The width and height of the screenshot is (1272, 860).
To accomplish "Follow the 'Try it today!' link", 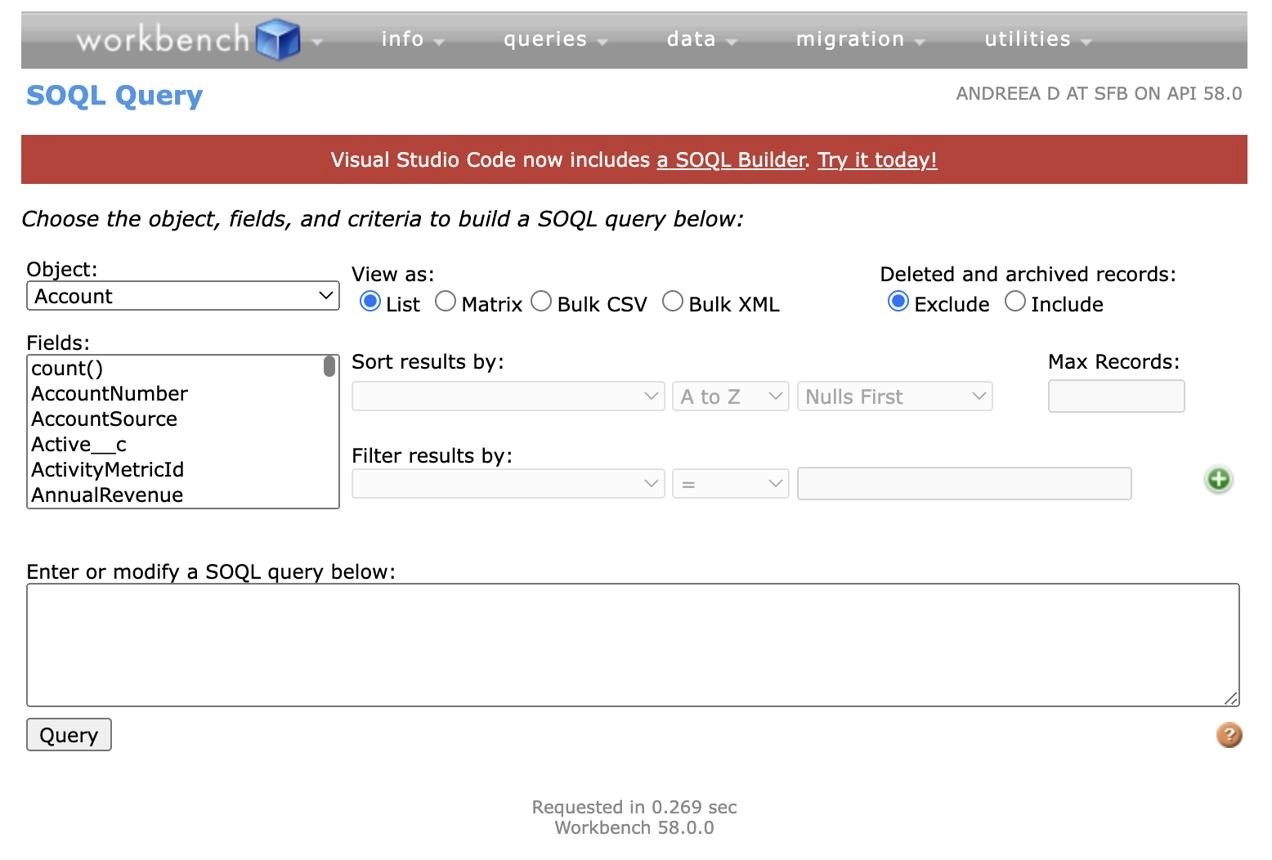I will coord(877,160).
